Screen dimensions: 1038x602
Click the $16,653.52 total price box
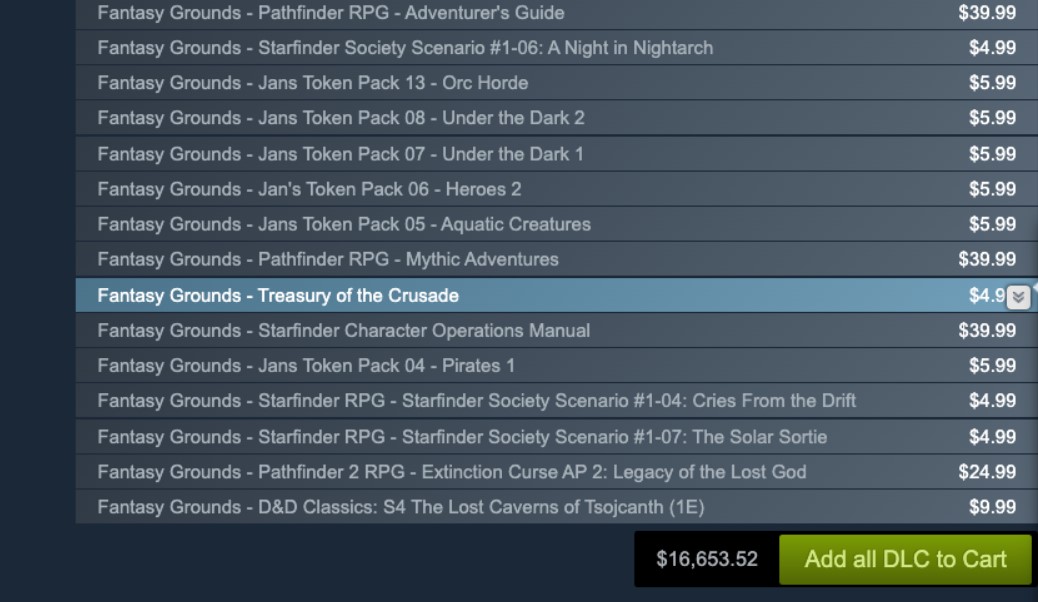click(x=707, y=559)
